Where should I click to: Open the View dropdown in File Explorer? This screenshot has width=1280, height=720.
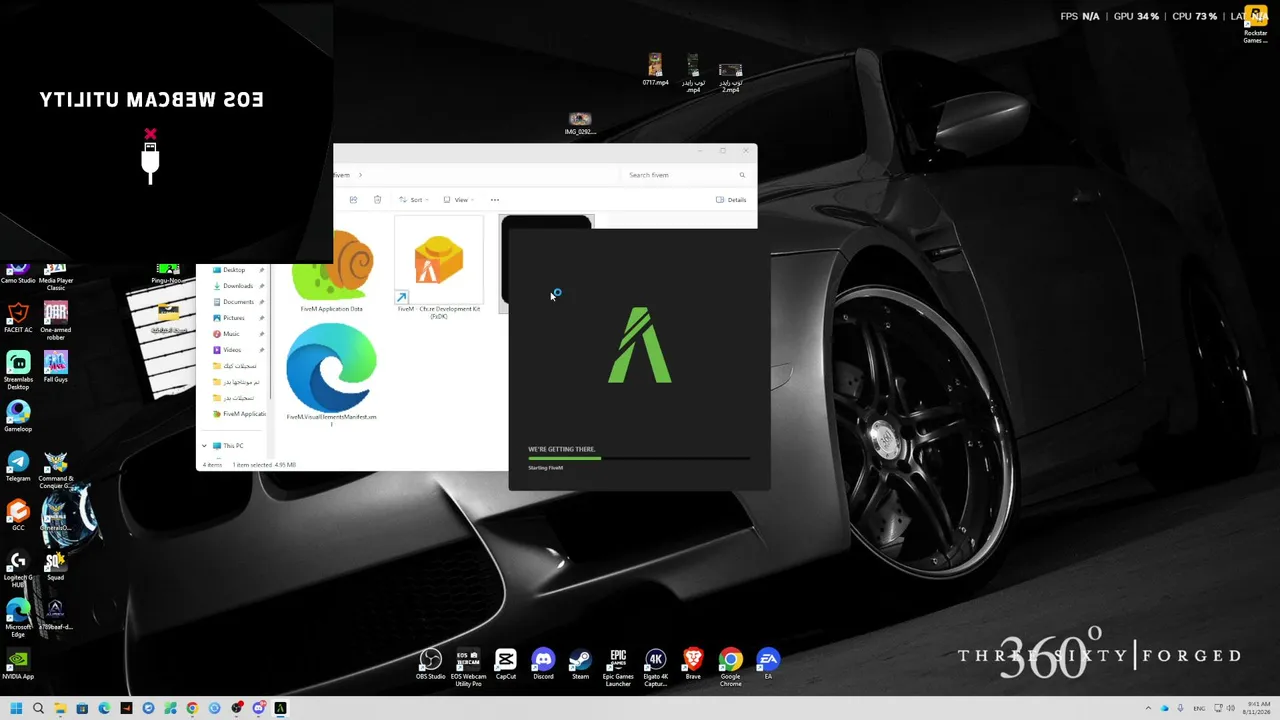coord(458,200)
